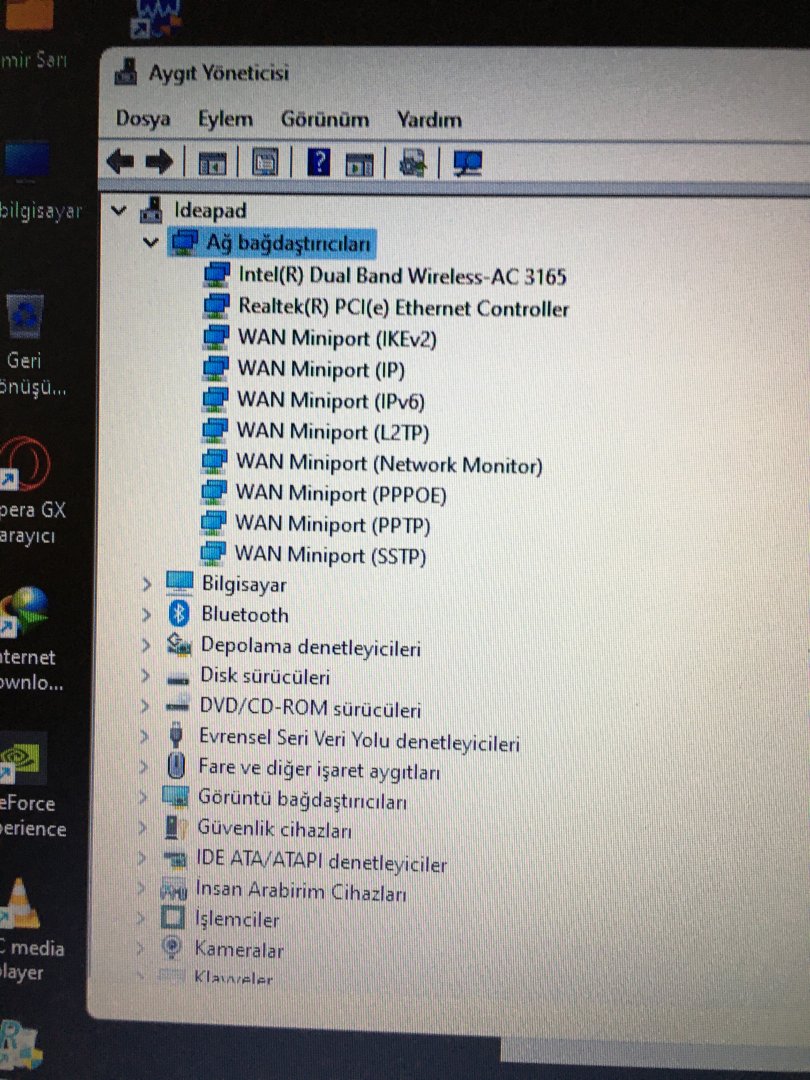Viewport: 810px width, 1080px height.
Task: Select the İşlemciler category label
Action: 237,920
